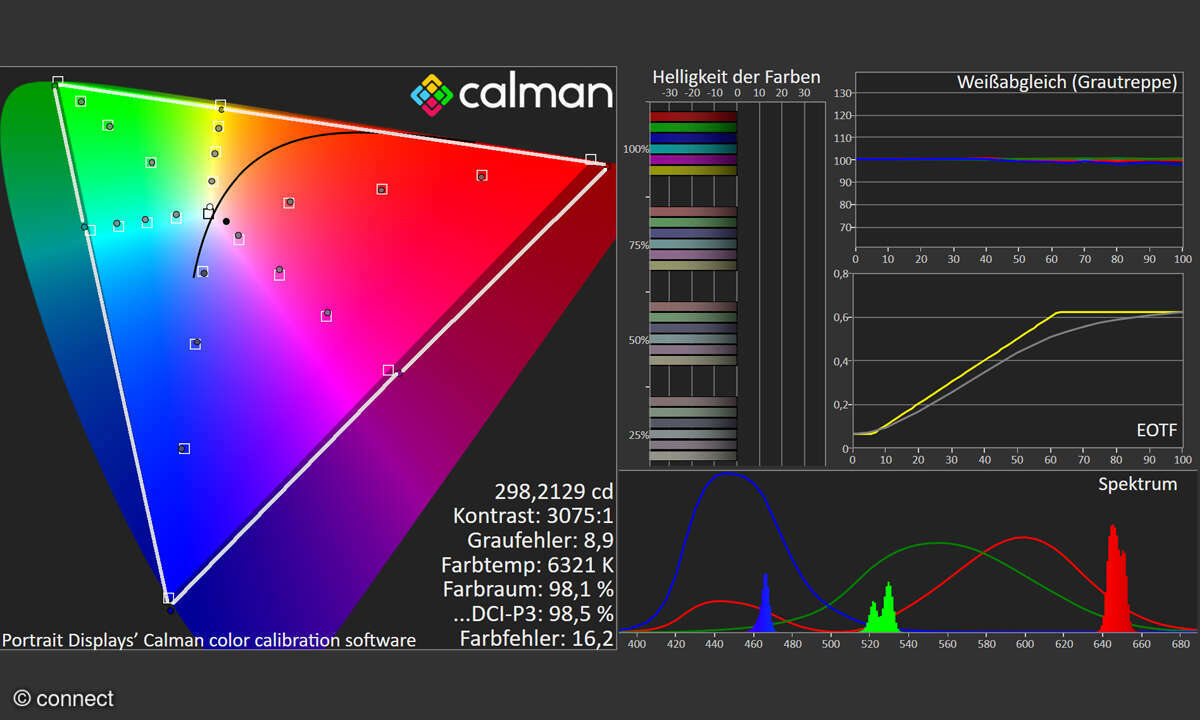Image resolution: width=1200 pixels, height=720 pixels.
Task: Click the magenta secondary square on the gamut edge
Action: [x=388, y=370]
